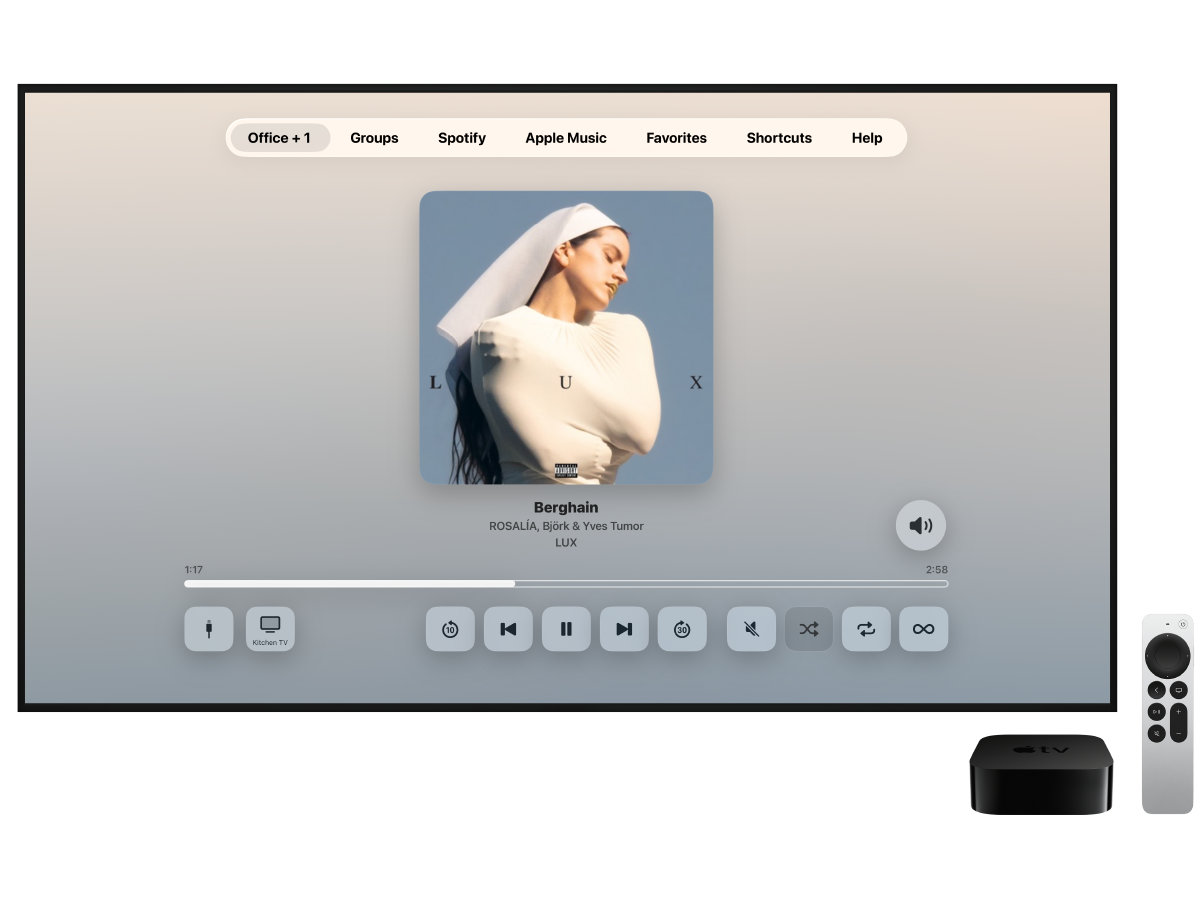Skip back 10 seconds
The height and width of the screenshot is (900, 1200).
pos(450,629)
